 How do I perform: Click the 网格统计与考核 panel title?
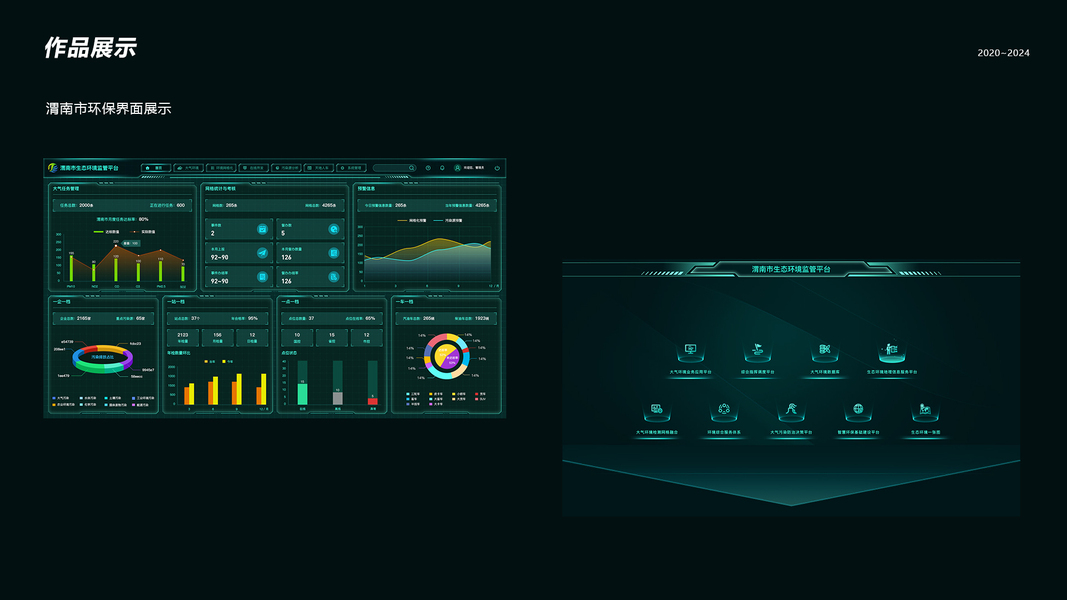(x=220, y=188)
